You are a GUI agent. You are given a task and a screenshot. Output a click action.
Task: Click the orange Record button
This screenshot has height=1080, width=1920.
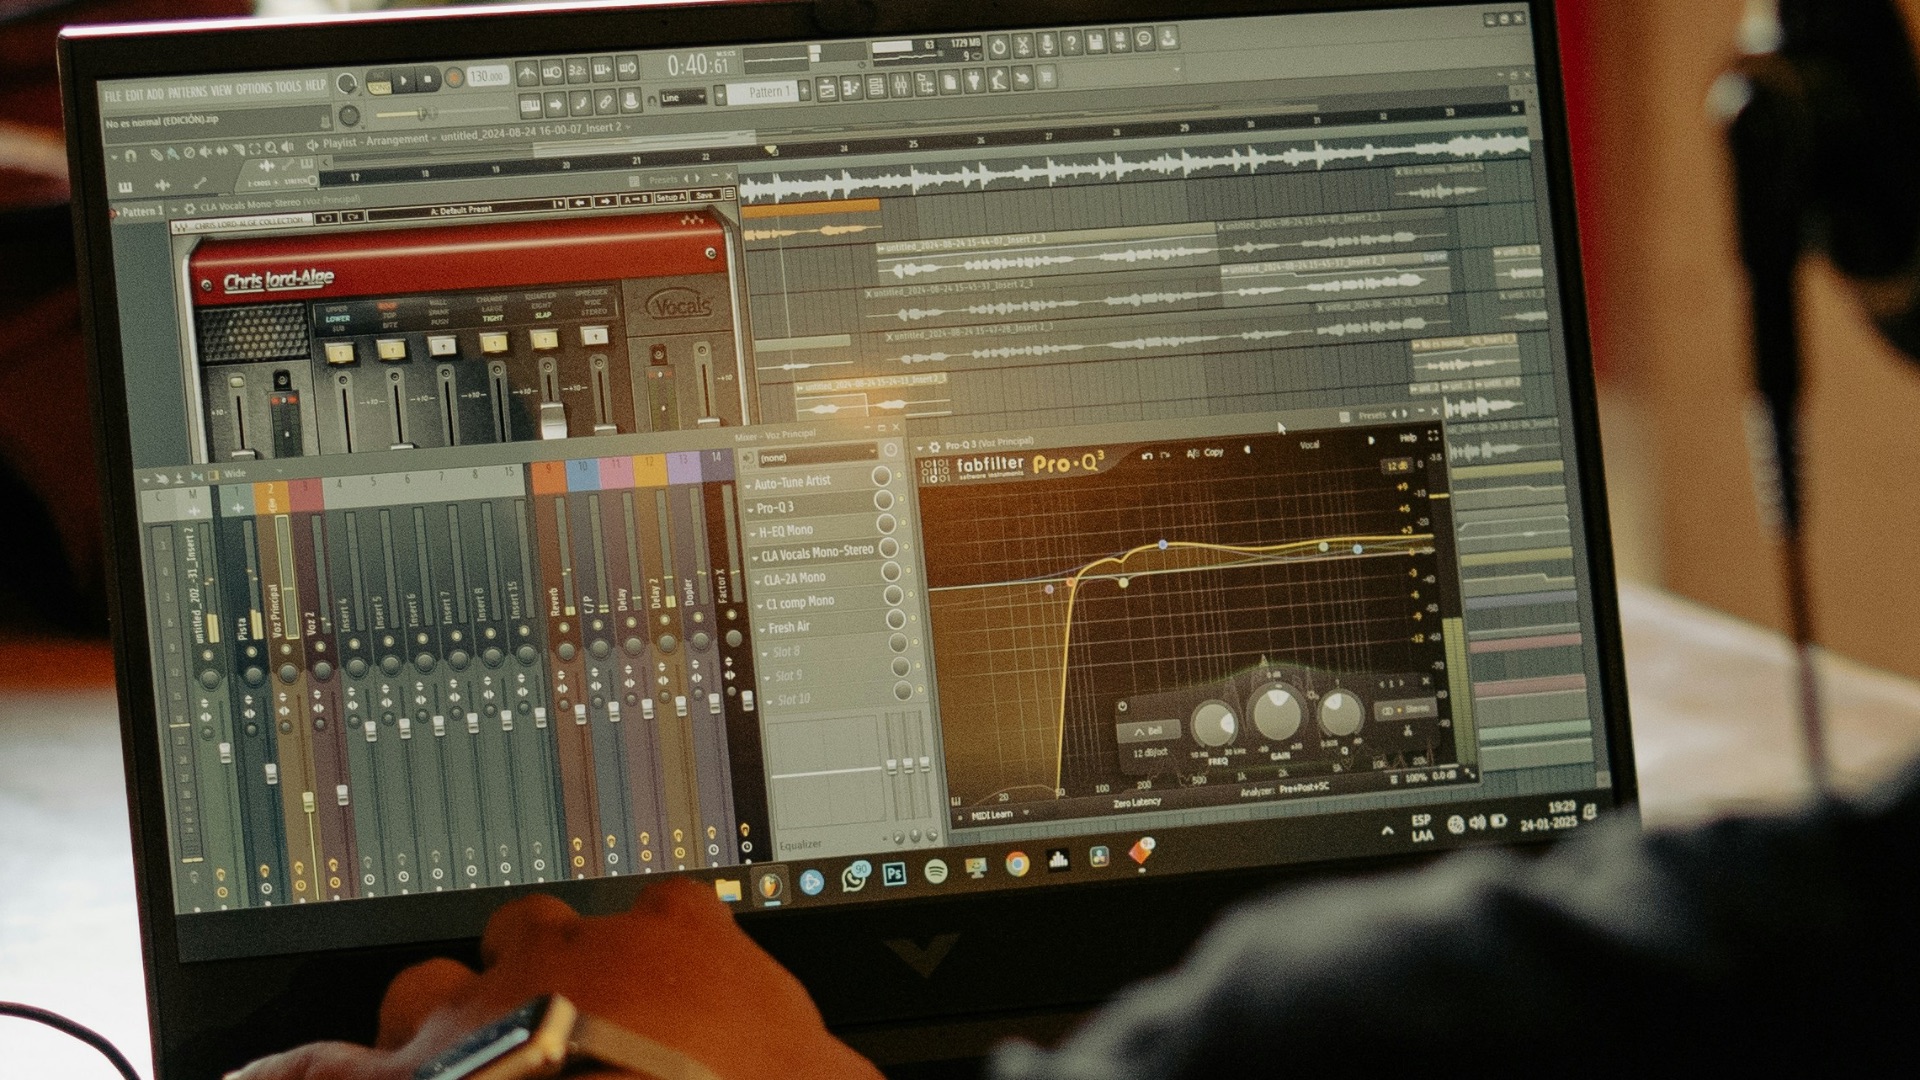point(453,78)
